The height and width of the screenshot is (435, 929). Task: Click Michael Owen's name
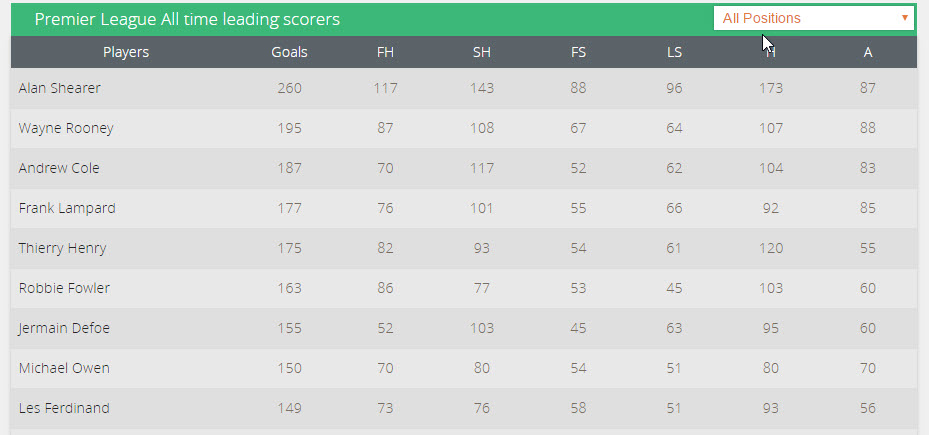tap(64, 368)
